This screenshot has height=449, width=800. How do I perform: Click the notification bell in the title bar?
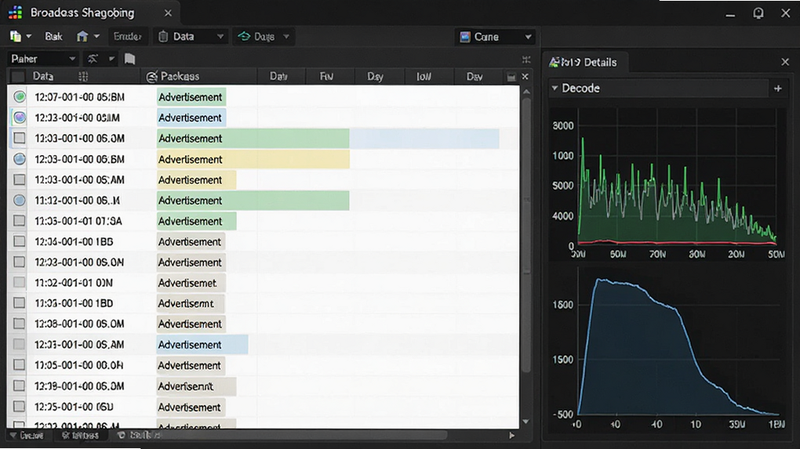point(758,13)
